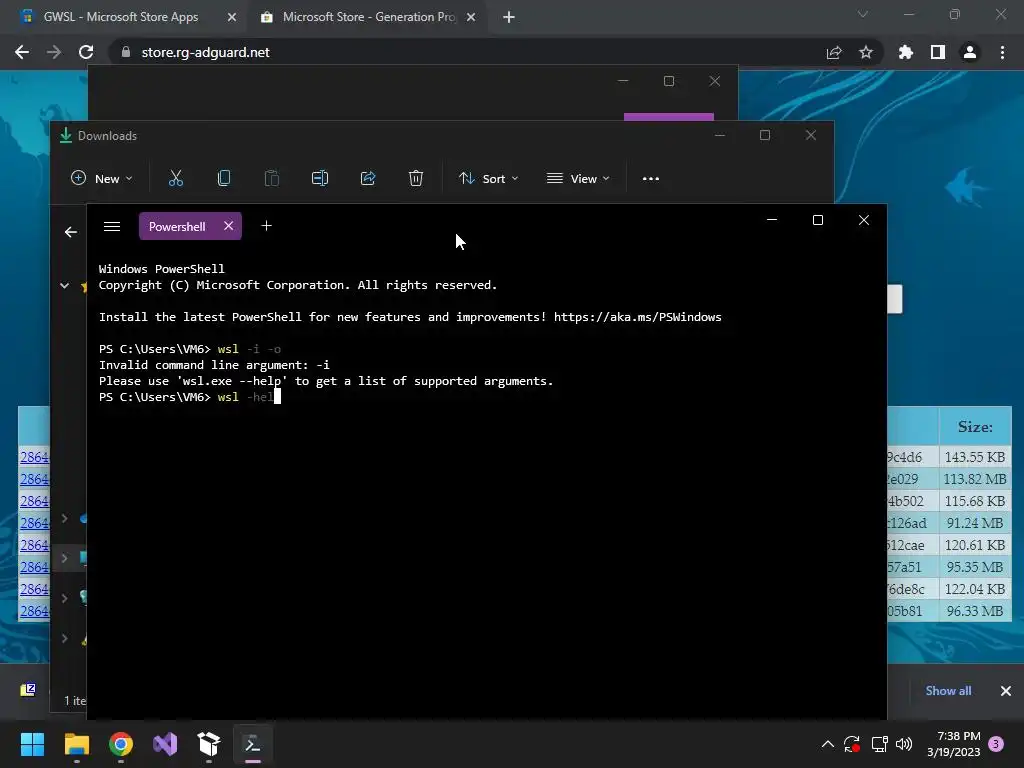Image resolution: width=1024 pixels, height=768 pixels.
Task: Switch to Microsoft Store - Generation tab
Action: pos(369,17)
